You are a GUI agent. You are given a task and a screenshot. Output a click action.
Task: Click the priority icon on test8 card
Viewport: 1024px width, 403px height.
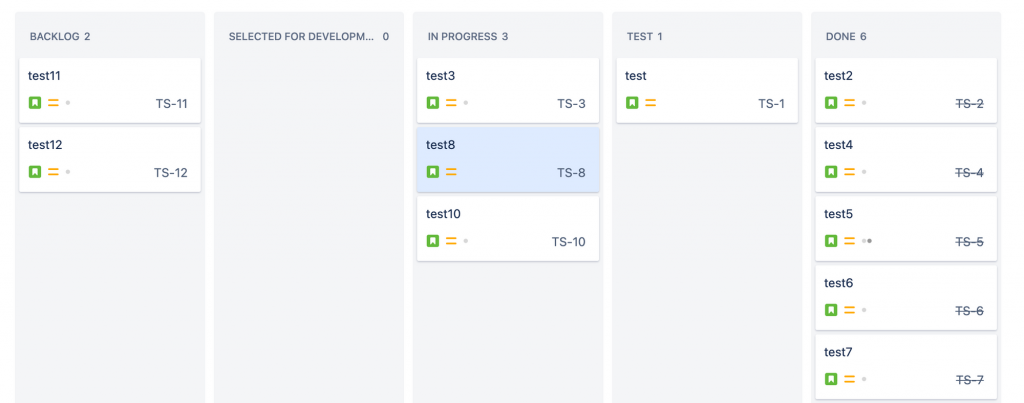click(451, 172)
